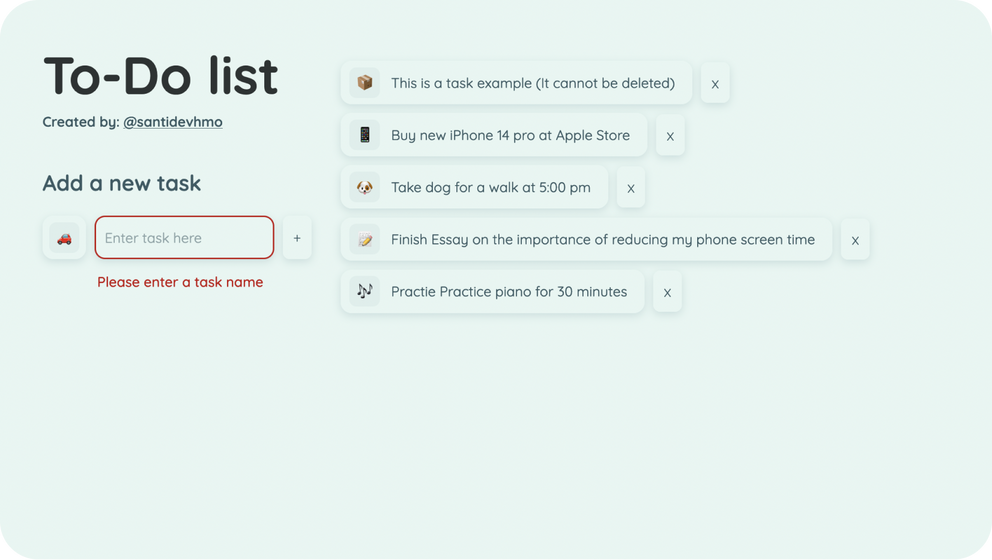Select the Finish Essay task text

tap(603, 239)
